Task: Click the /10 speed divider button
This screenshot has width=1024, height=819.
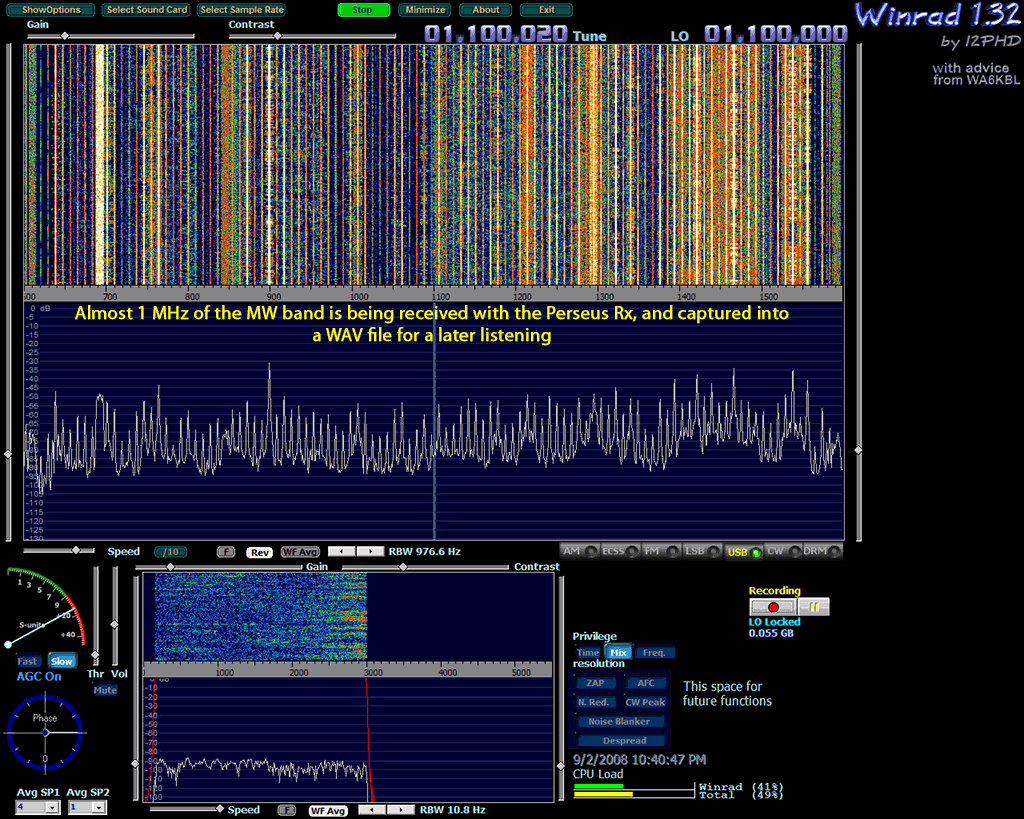Action: tap(170, 552)
